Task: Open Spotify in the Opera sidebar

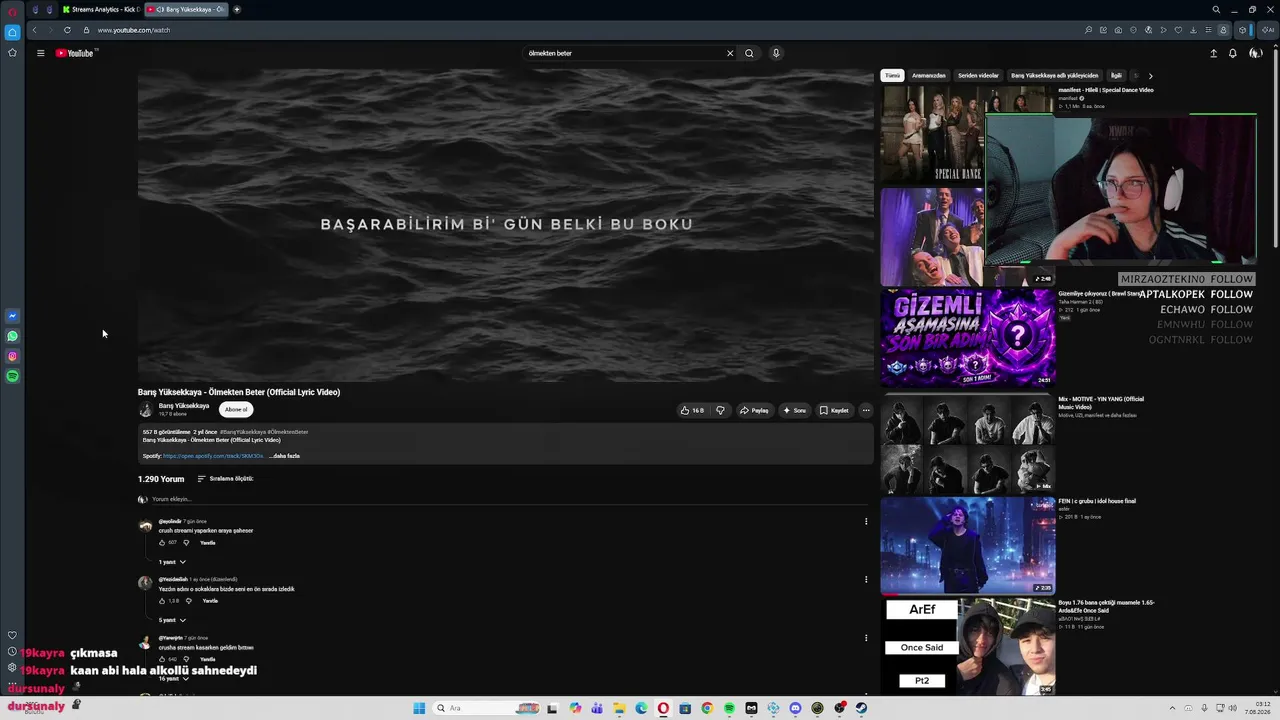Action: 12,376
